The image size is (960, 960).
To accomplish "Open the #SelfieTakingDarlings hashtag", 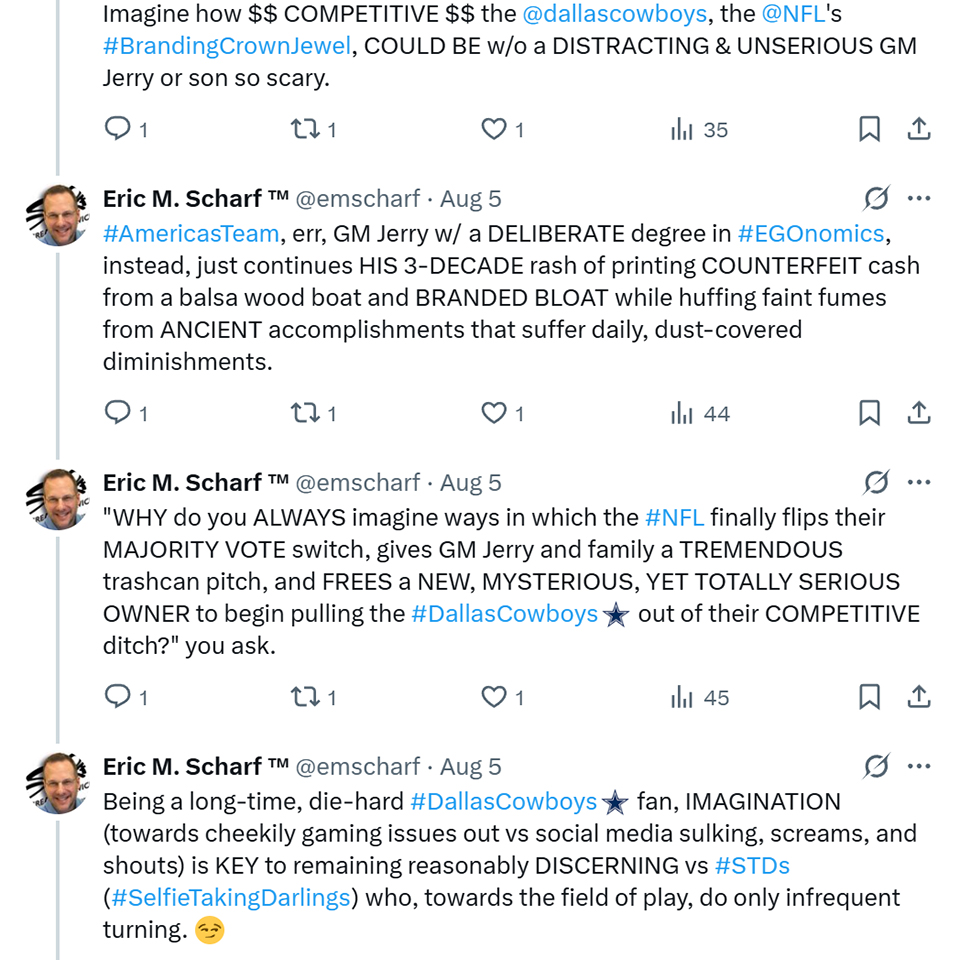I will point(230,897).
